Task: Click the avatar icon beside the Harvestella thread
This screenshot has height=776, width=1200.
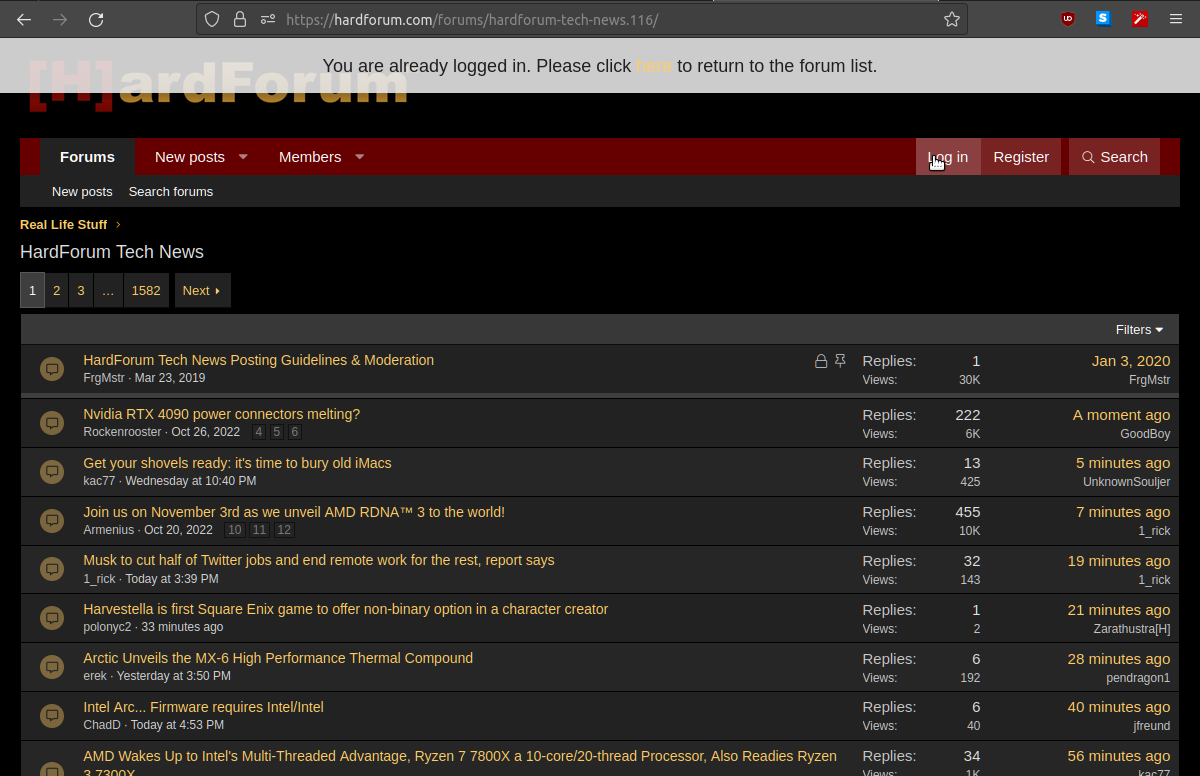Action: pos(52,618)
